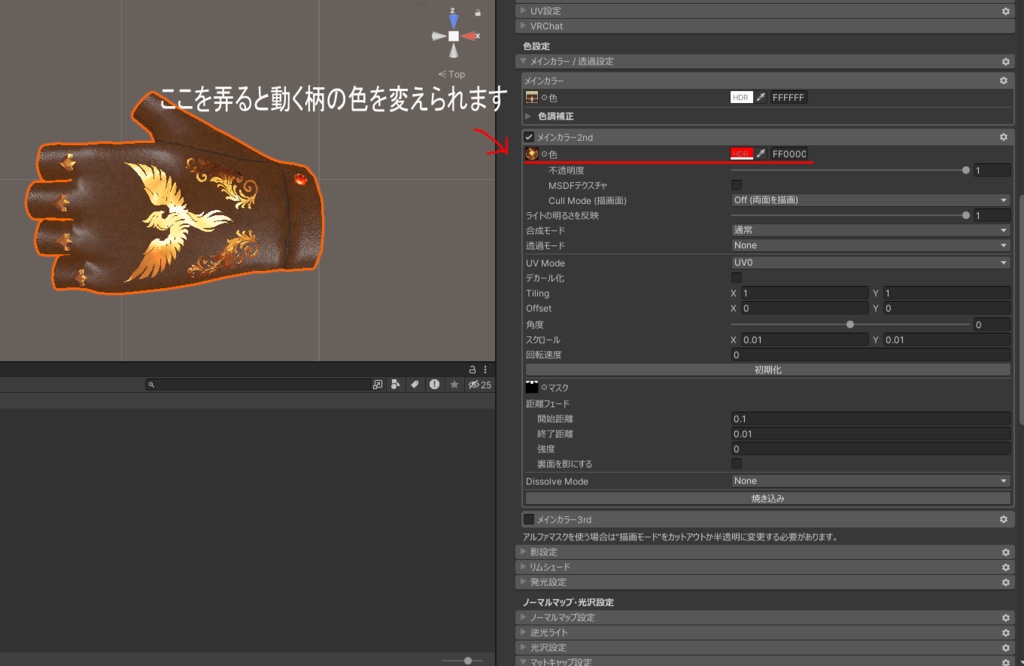Click the label tag filter icon
The height and width of the screenshot is (666, 1024).
click(415, 385)
